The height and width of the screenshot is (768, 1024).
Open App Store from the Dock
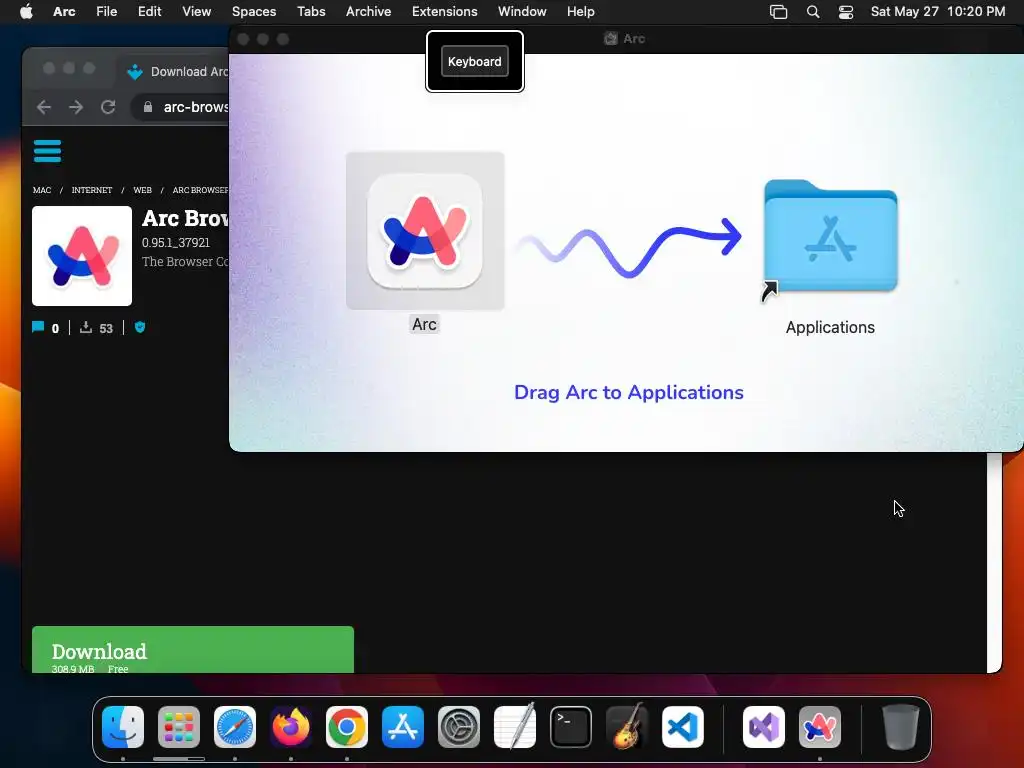pos(403,727)
